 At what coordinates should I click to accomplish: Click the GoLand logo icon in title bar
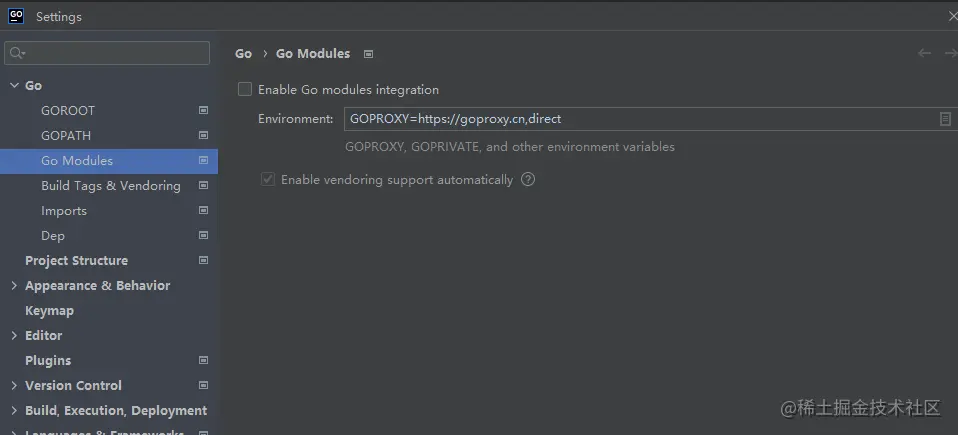tap(16, 16)
